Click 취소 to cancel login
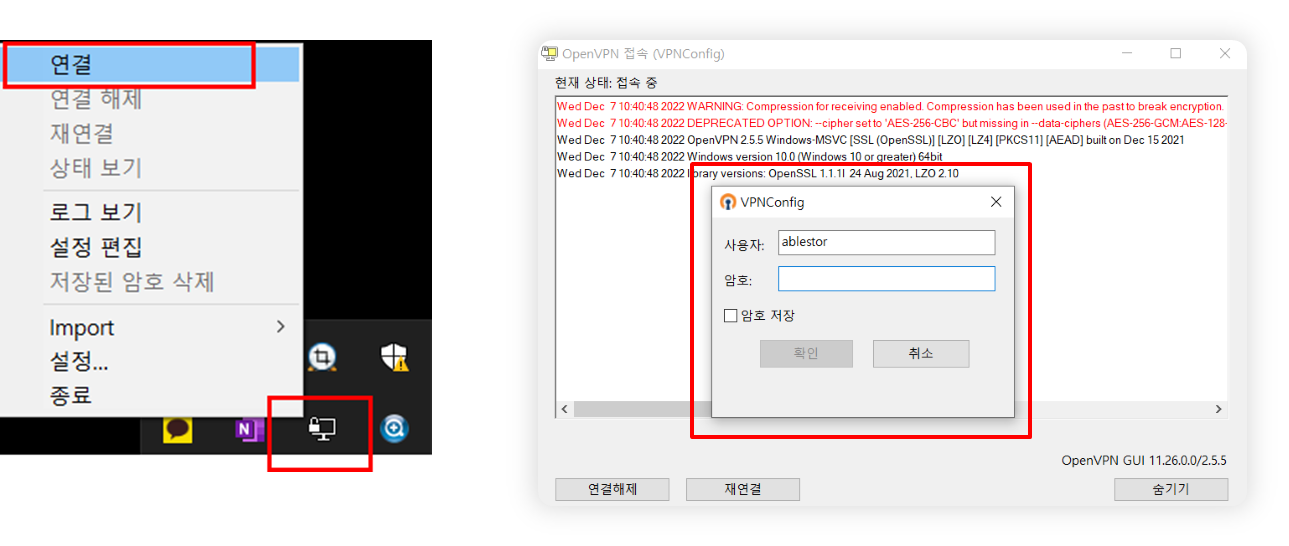The height and width of the screenshot is (546, 1289). pos(921,353)
